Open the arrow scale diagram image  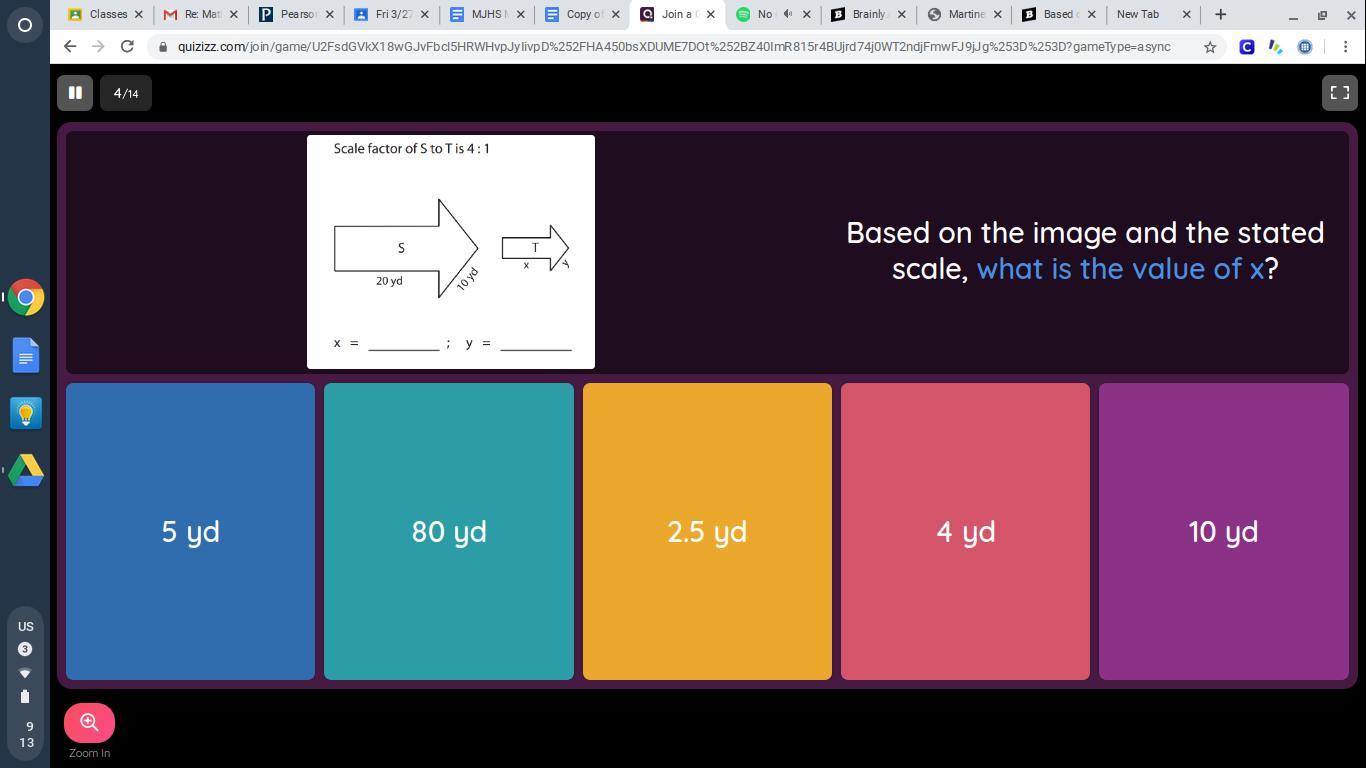[451, 252]
